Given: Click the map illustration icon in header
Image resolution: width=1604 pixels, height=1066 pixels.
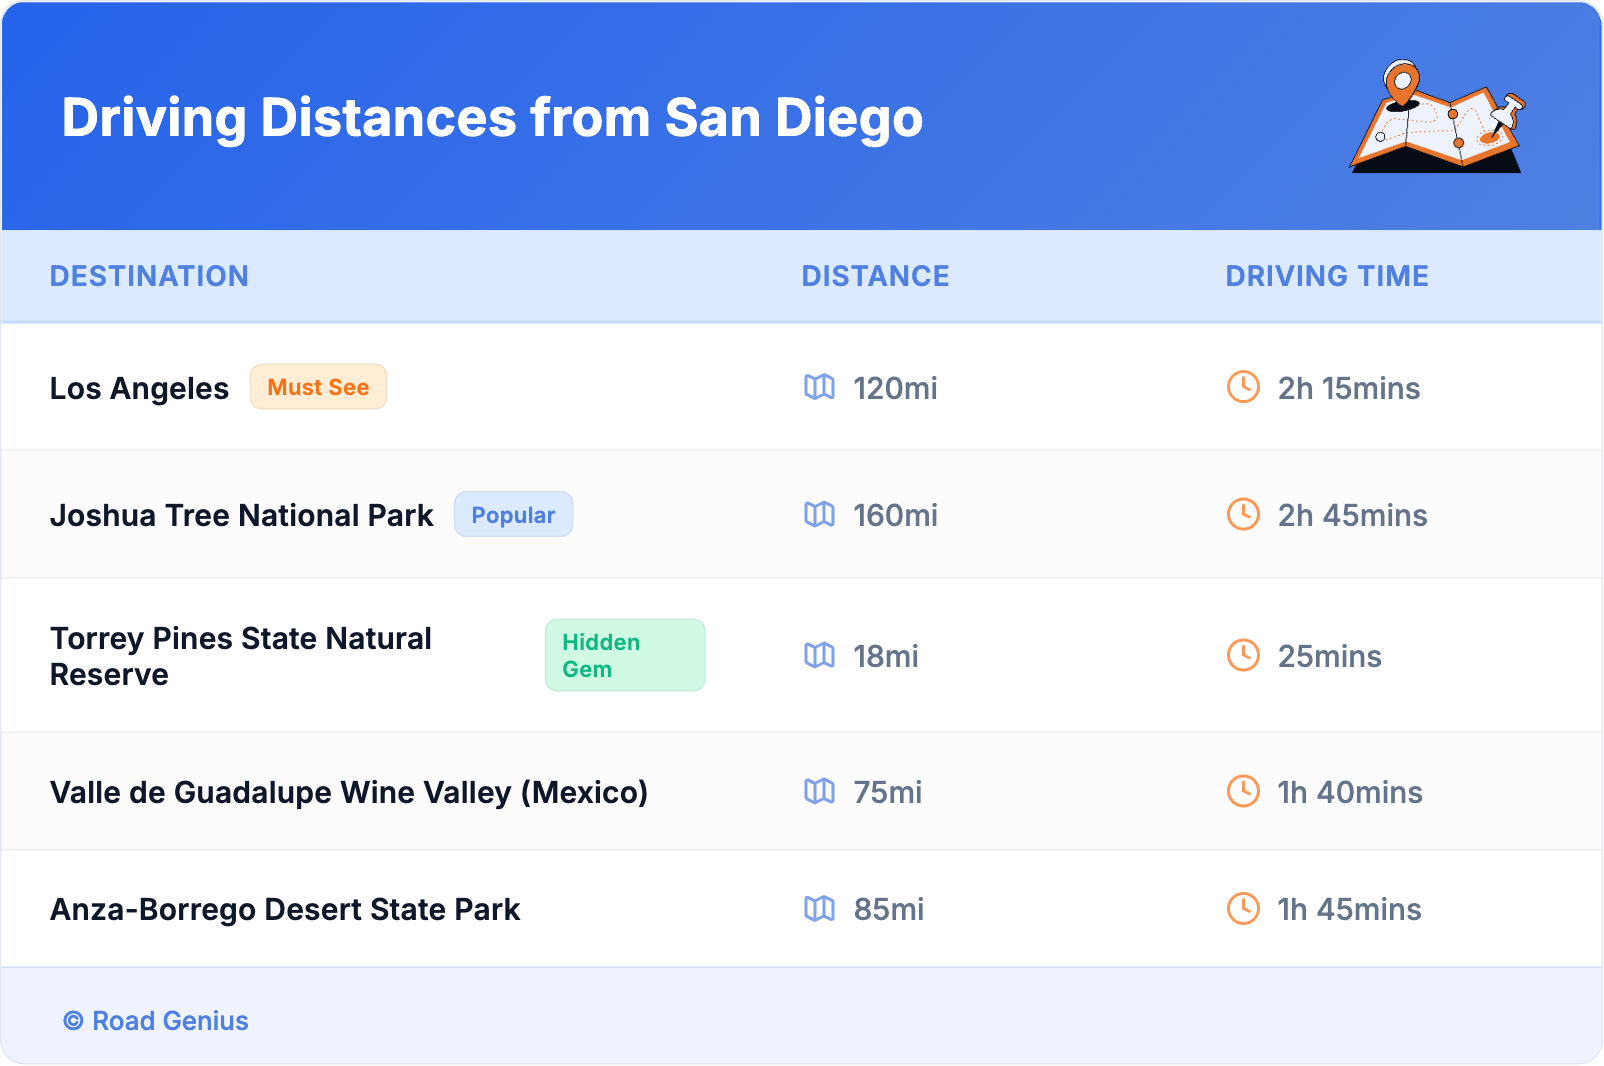Looking at the screenshot, I should [x=1438, y=116].
